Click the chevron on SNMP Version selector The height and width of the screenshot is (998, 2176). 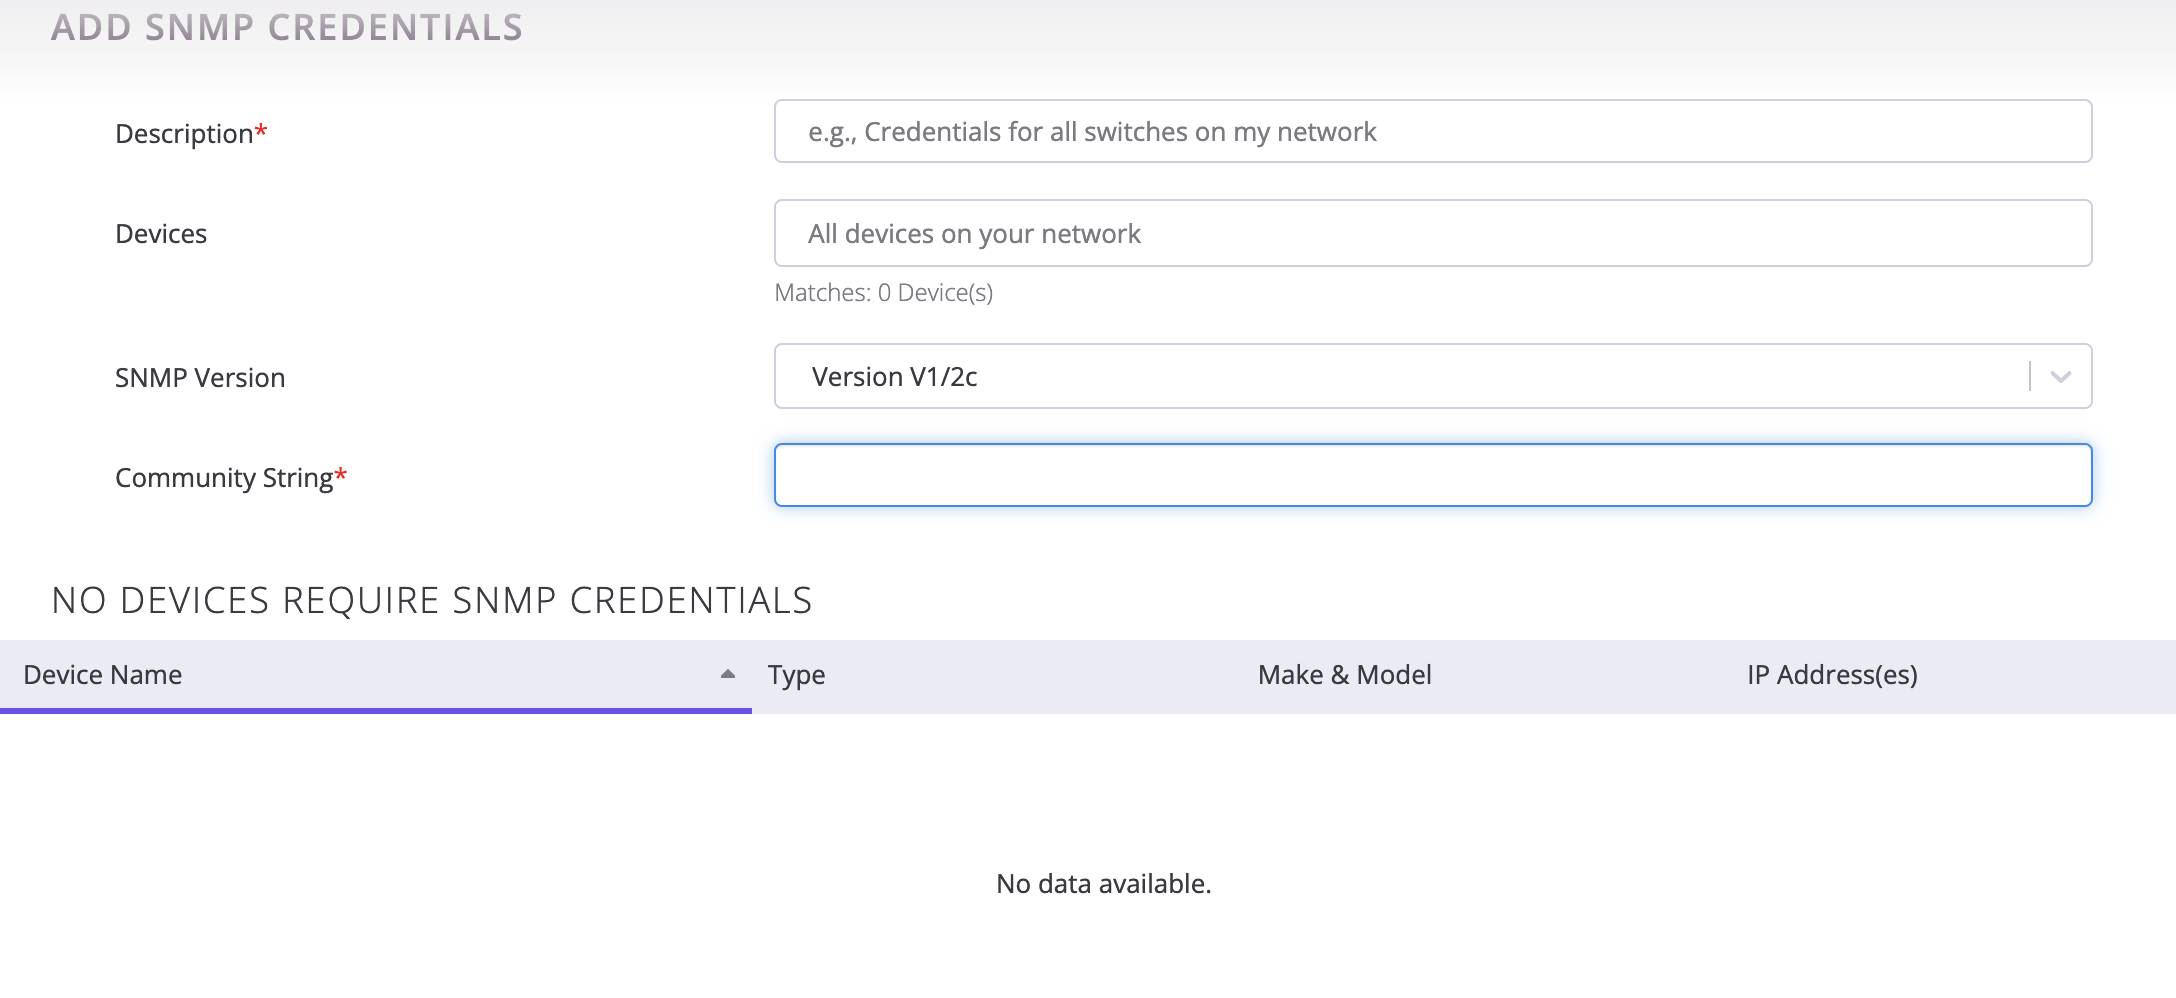(2061, 376)
